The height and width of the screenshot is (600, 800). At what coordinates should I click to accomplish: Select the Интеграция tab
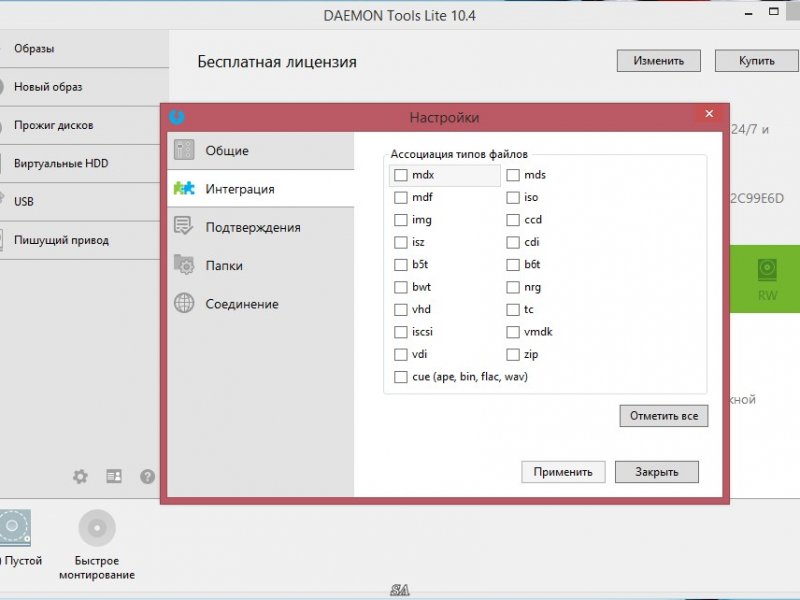261,189
